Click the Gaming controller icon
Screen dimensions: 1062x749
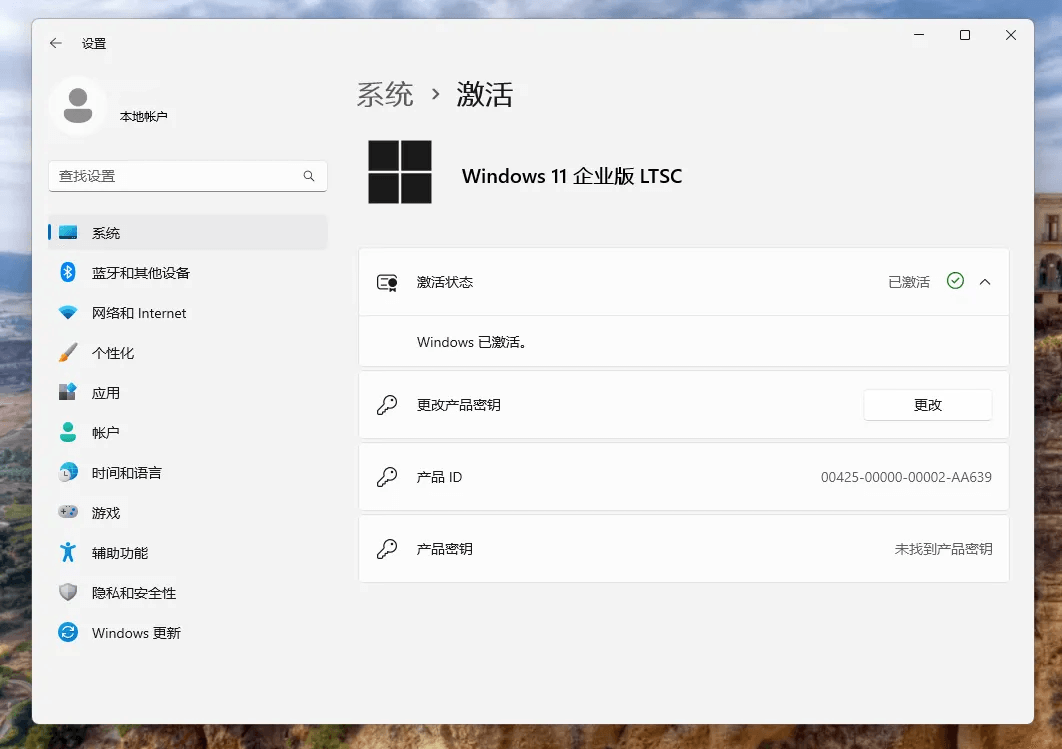[x=68, y=512]
